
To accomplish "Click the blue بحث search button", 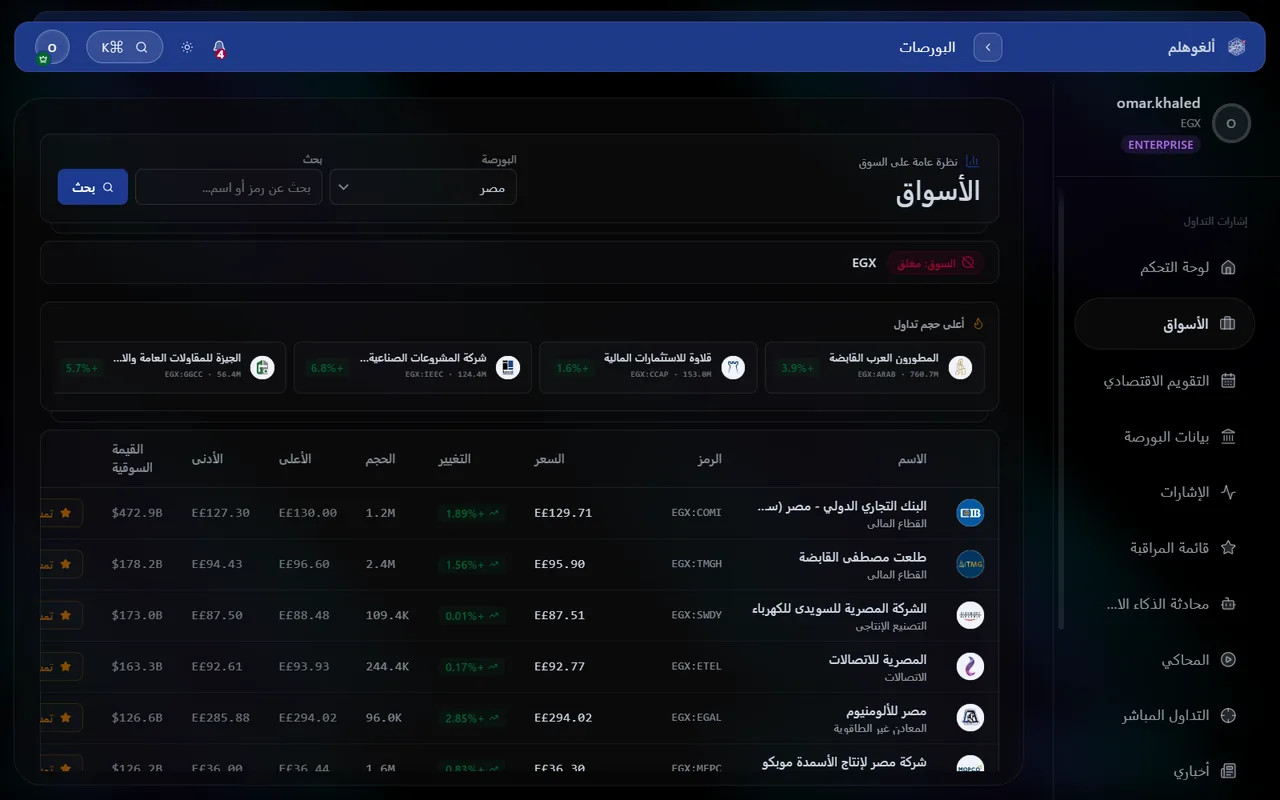I will [93, 187].
